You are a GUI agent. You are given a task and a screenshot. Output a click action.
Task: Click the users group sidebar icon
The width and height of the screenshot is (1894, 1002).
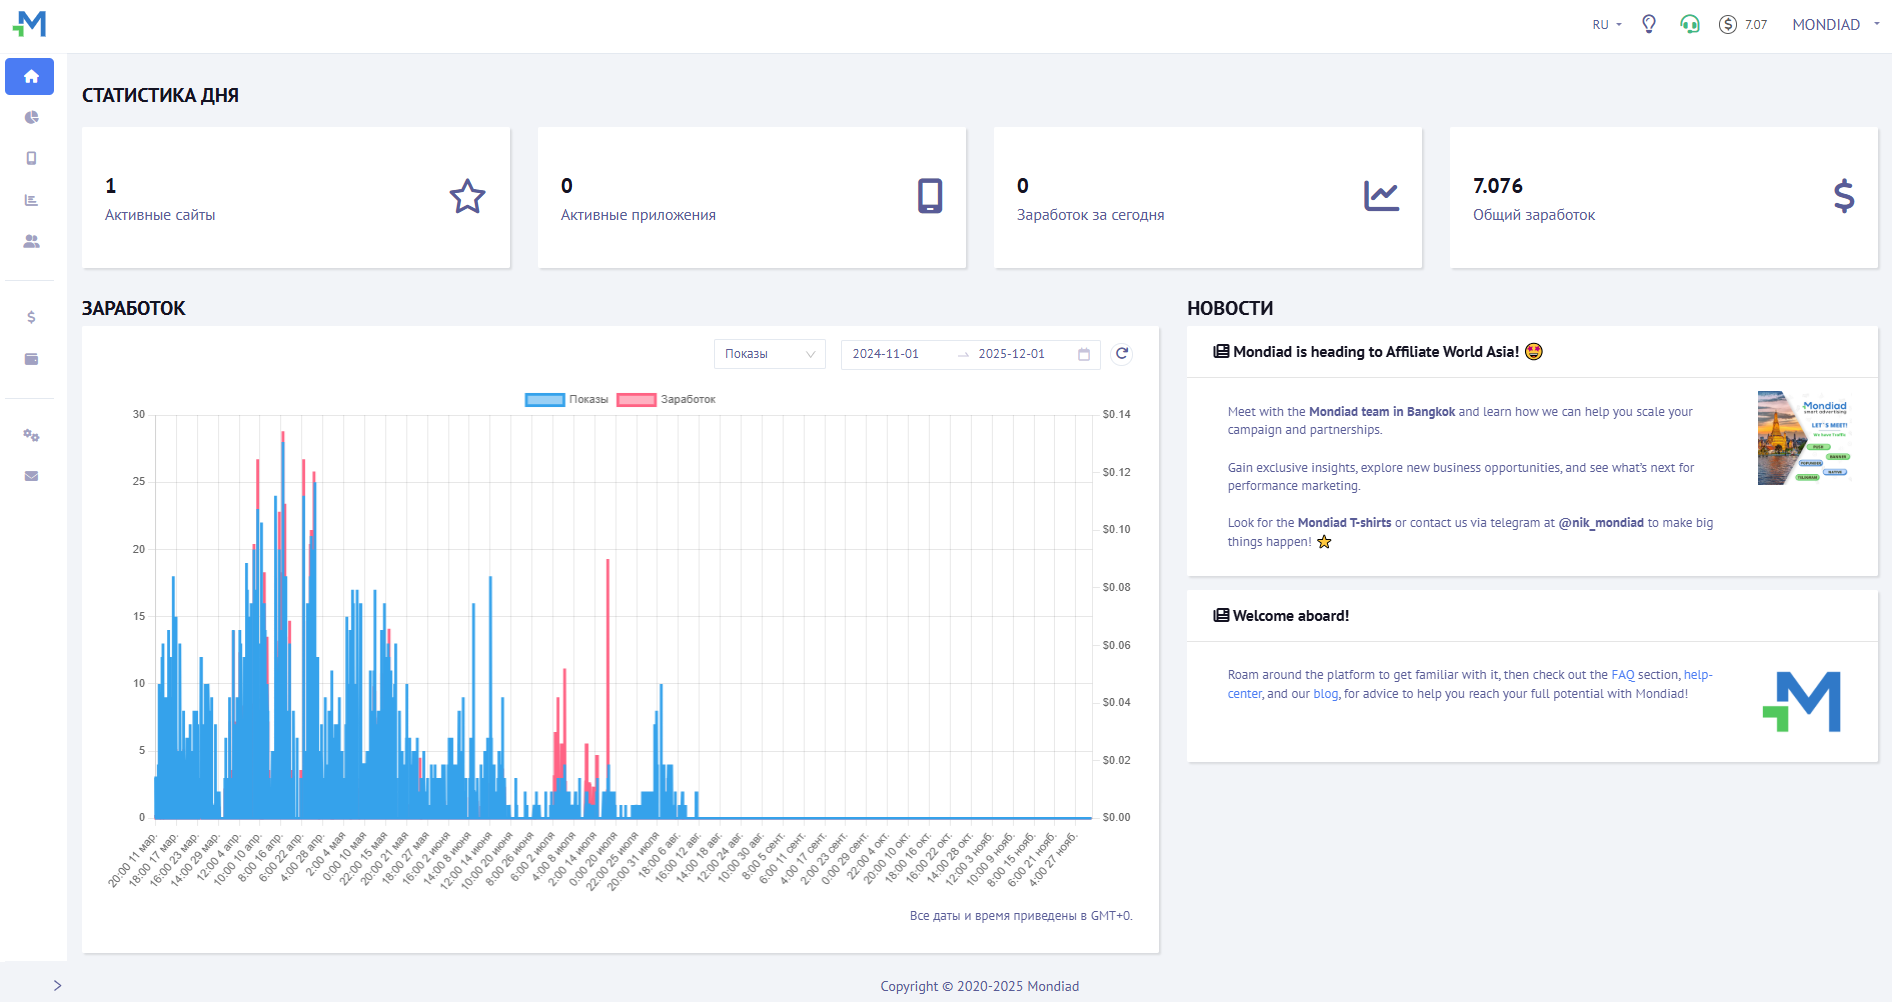click(x=31, y=241)
